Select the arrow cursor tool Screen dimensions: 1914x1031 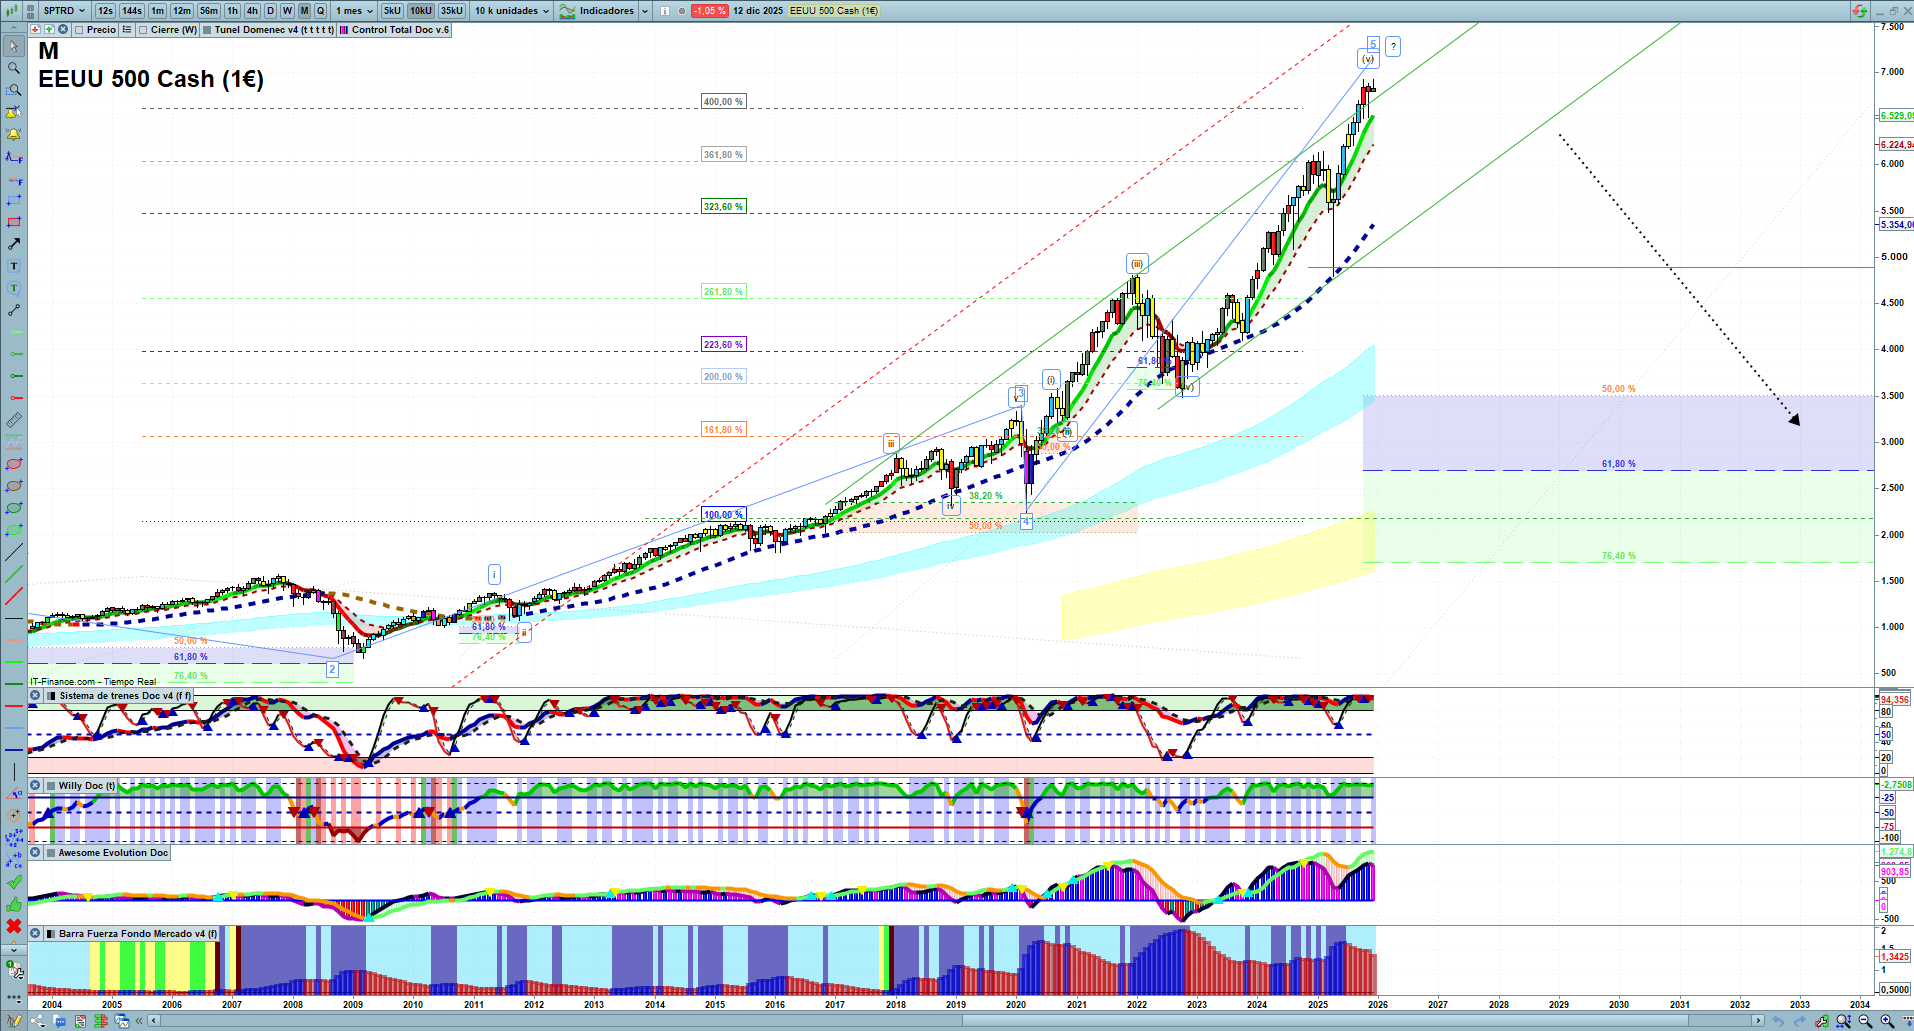14,46
